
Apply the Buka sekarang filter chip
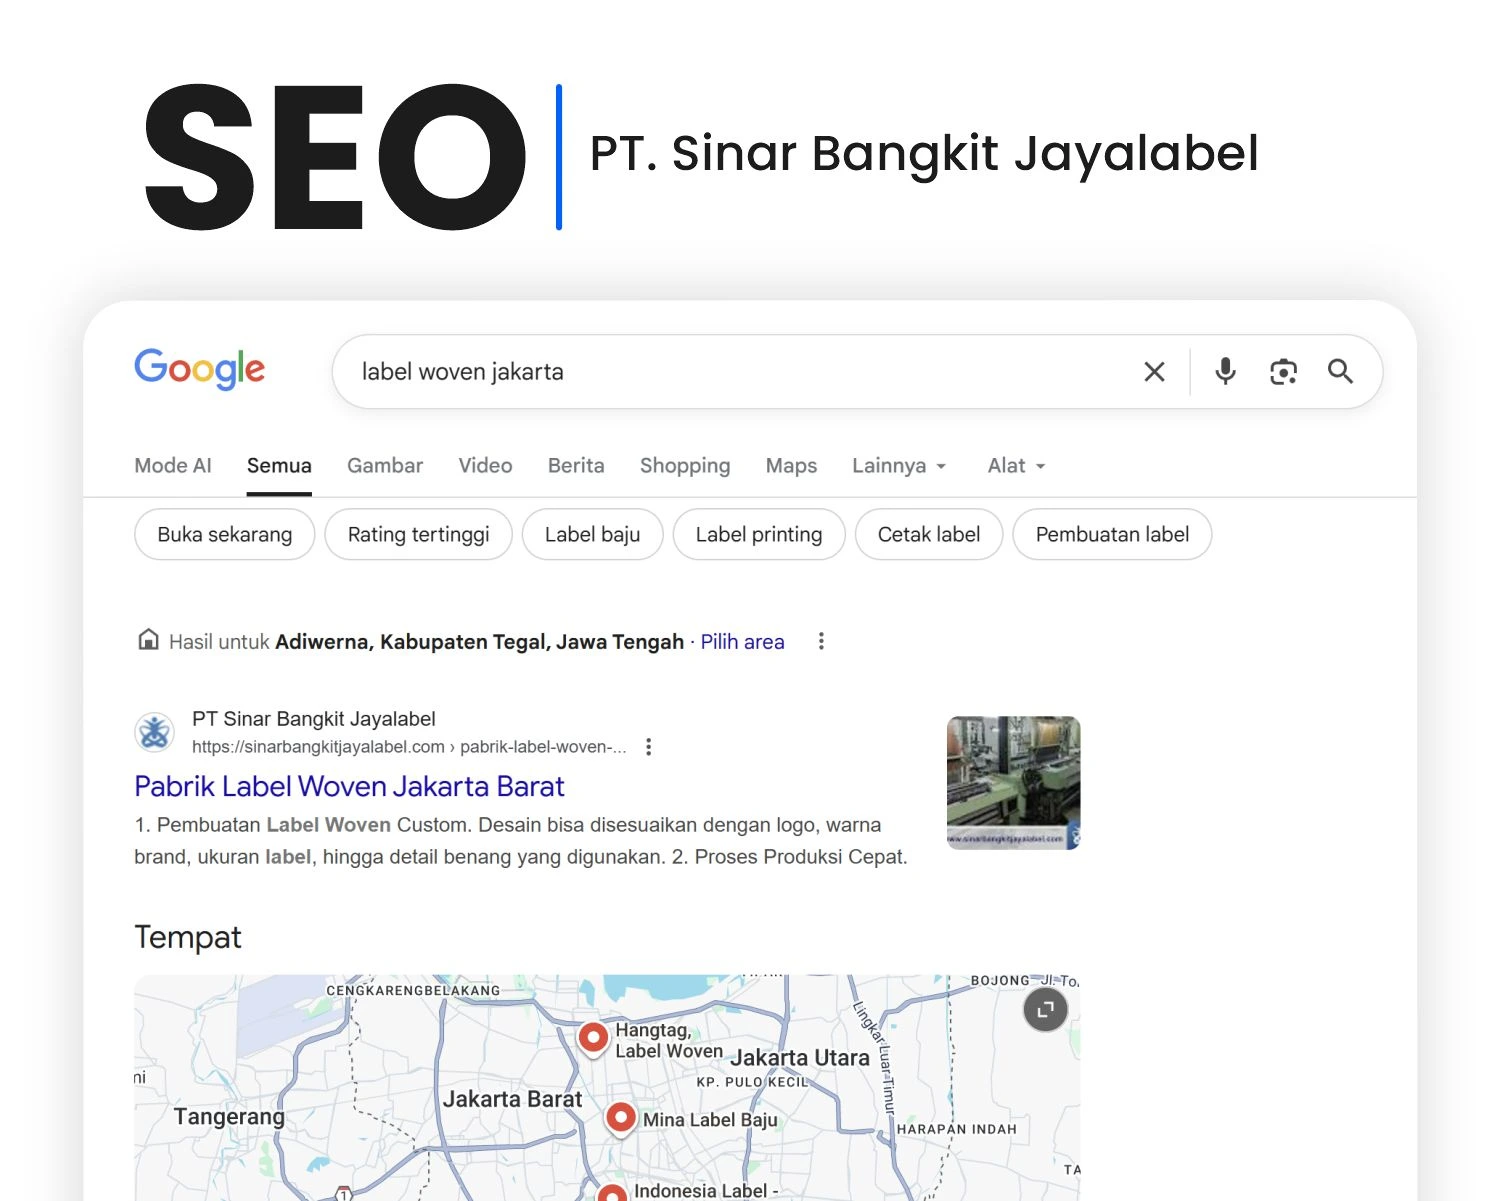tap(225, 535)
